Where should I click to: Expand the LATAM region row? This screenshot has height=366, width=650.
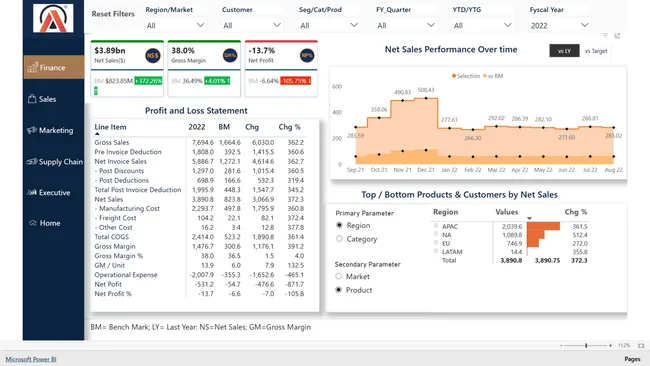tap(436, 251)
